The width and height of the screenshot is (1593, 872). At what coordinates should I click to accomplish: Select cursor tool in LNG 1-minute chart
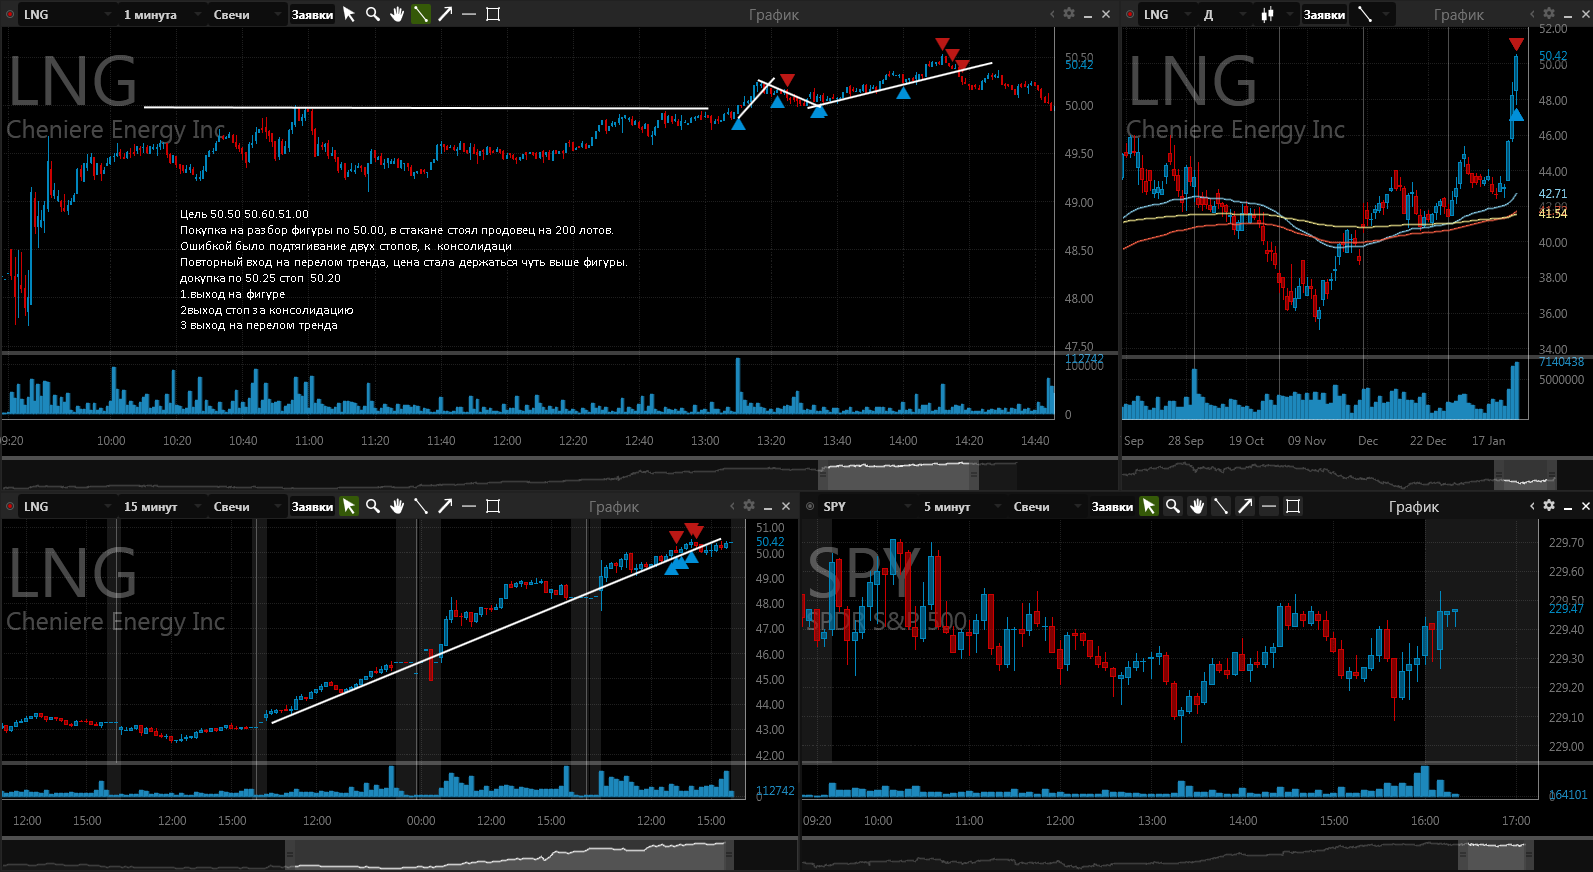tap(349, 14)
